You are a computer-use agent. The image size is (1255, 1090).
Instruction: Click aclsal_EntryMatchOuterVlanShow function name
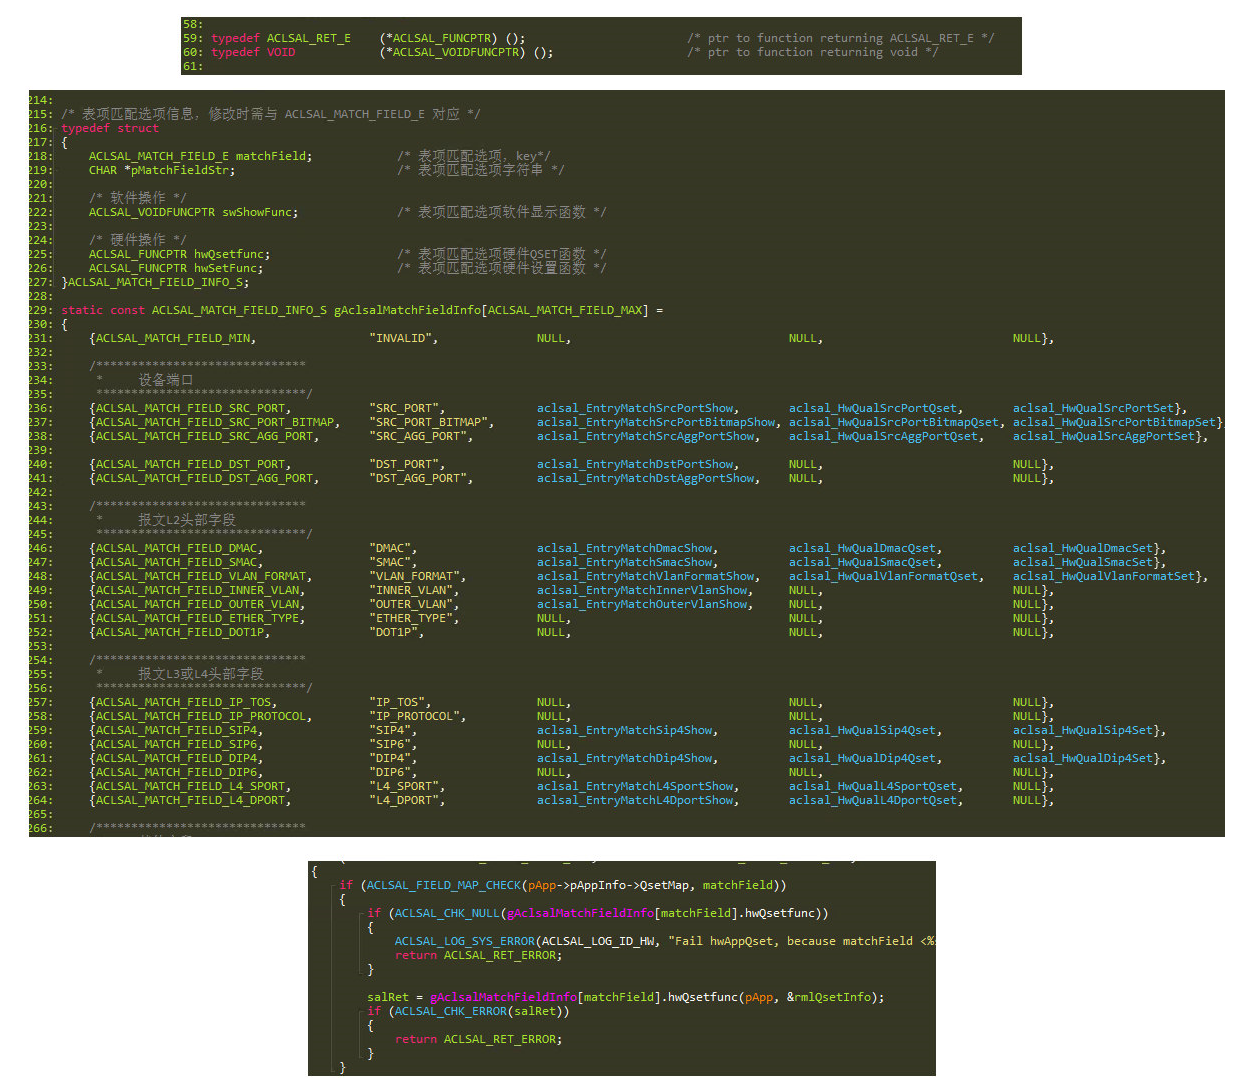tap(642, 604)
